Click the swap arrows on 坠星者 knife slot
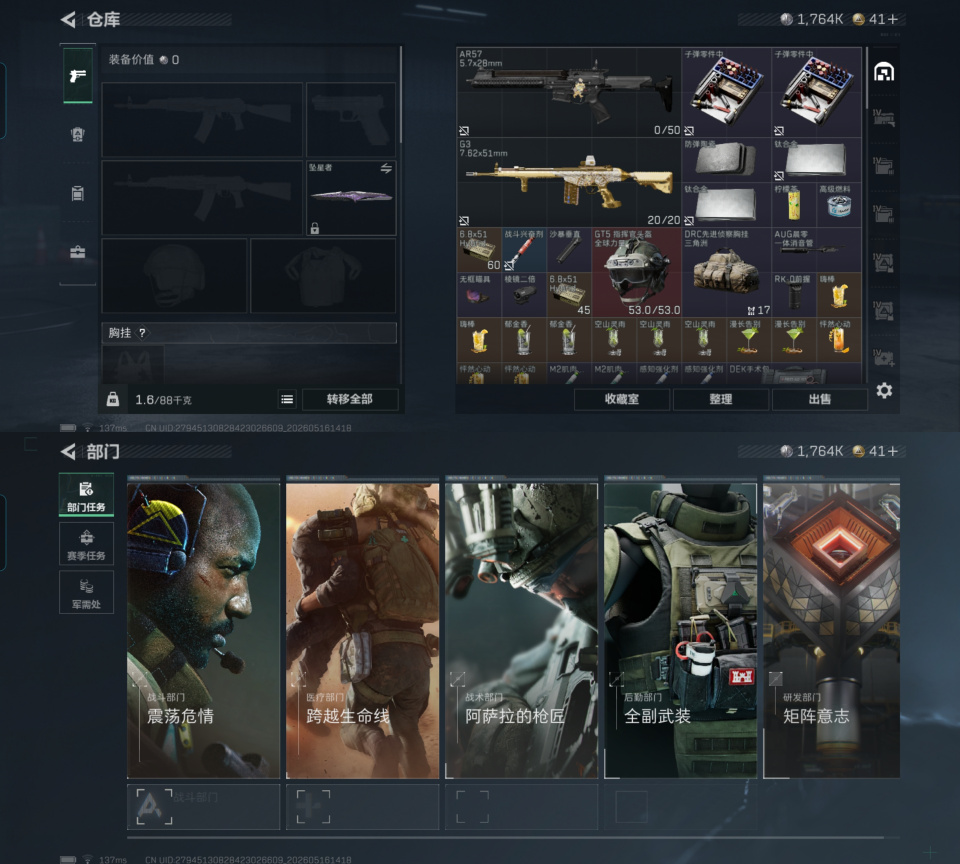Screen dimensions: 960x864 coord(386,168)
